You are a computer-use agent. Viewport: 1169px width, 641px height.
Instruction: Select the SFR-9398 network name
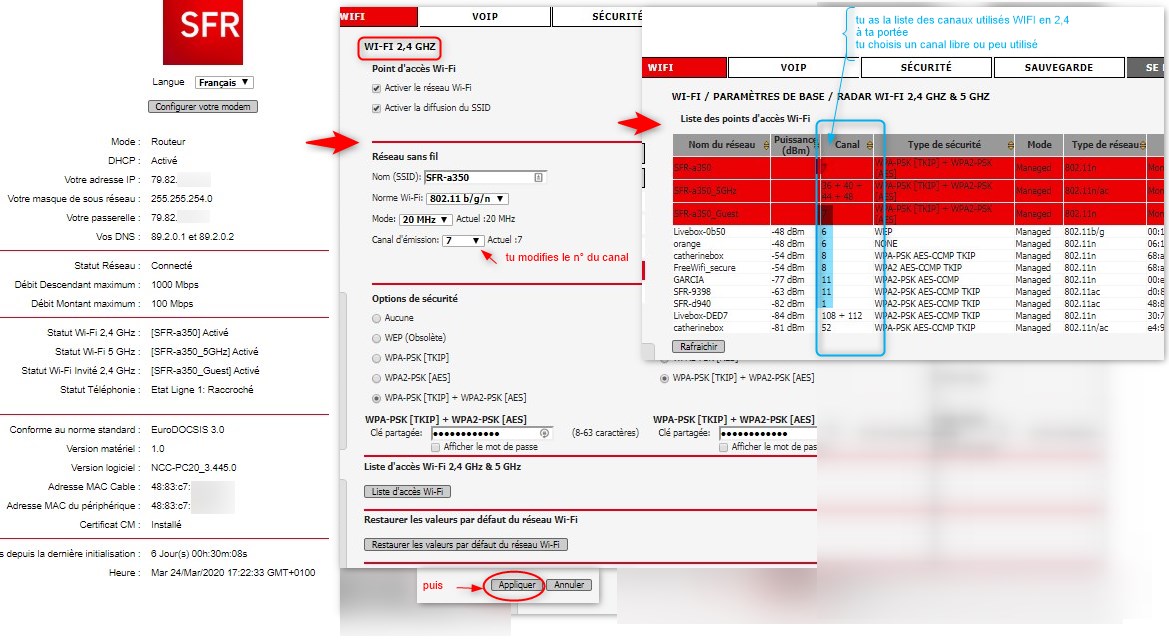(692, 291)
